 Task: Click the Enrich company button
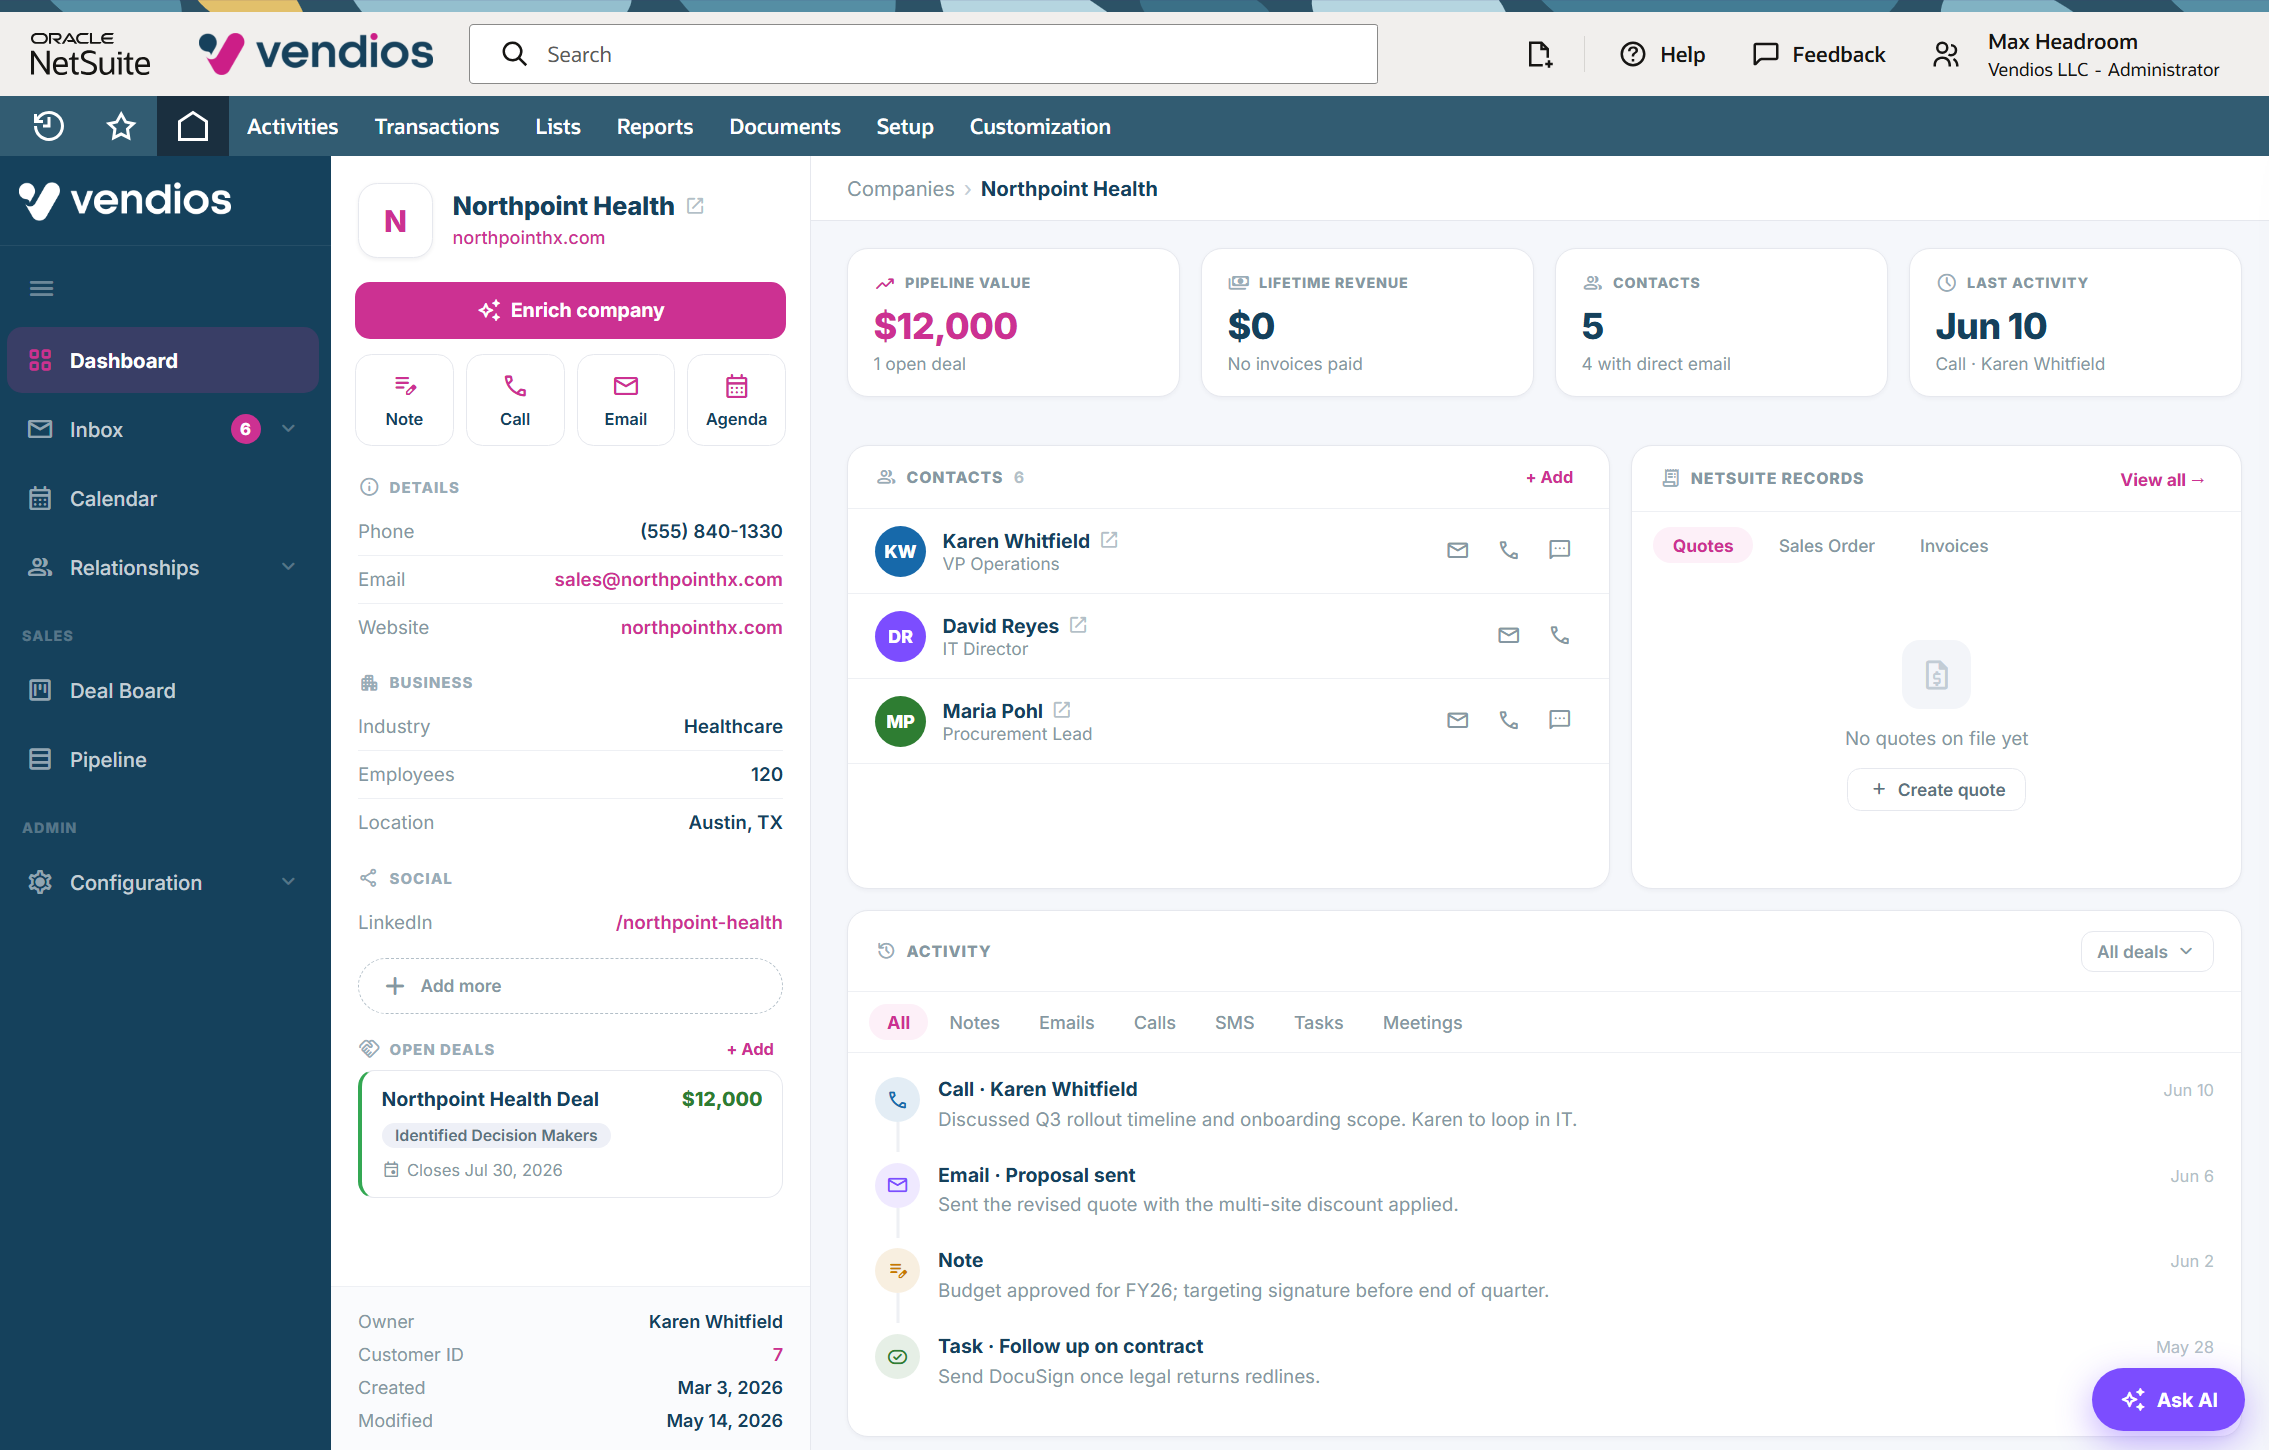pos(570,311)
